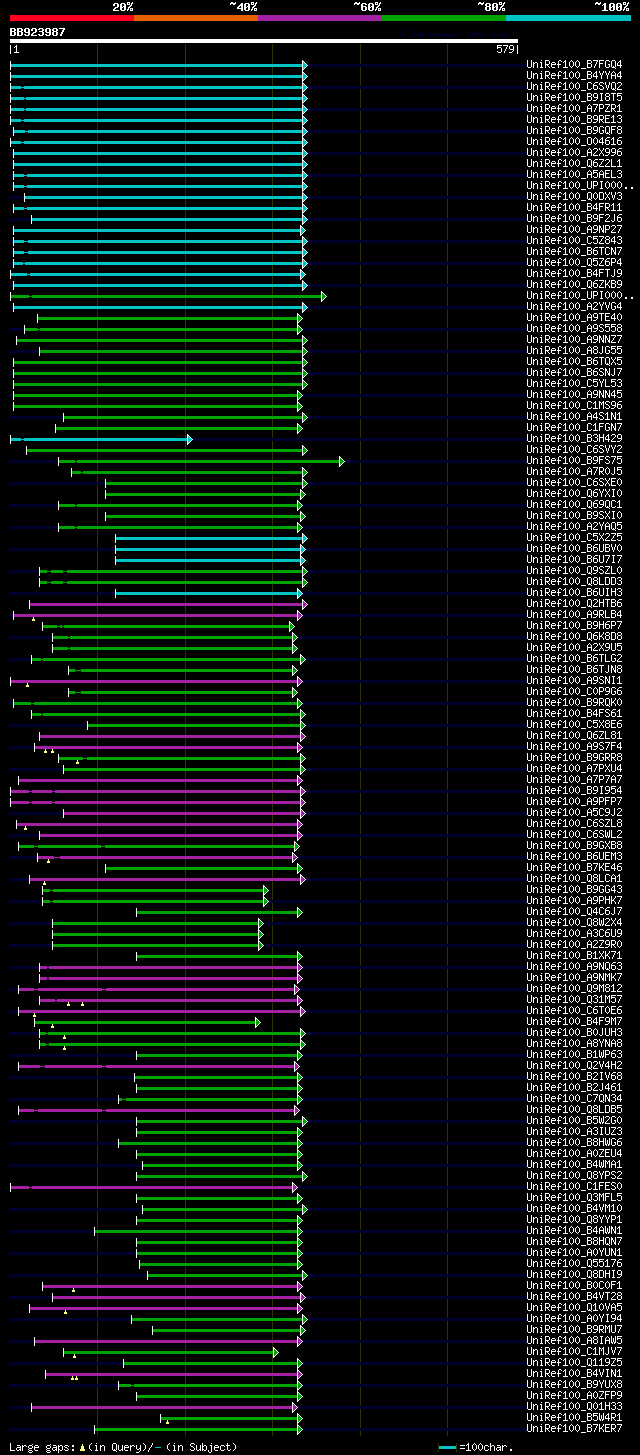This screenshot has width=640, height=1455.
Task: Click the red 20% identity legend segment
Action: tap(71, 18)
